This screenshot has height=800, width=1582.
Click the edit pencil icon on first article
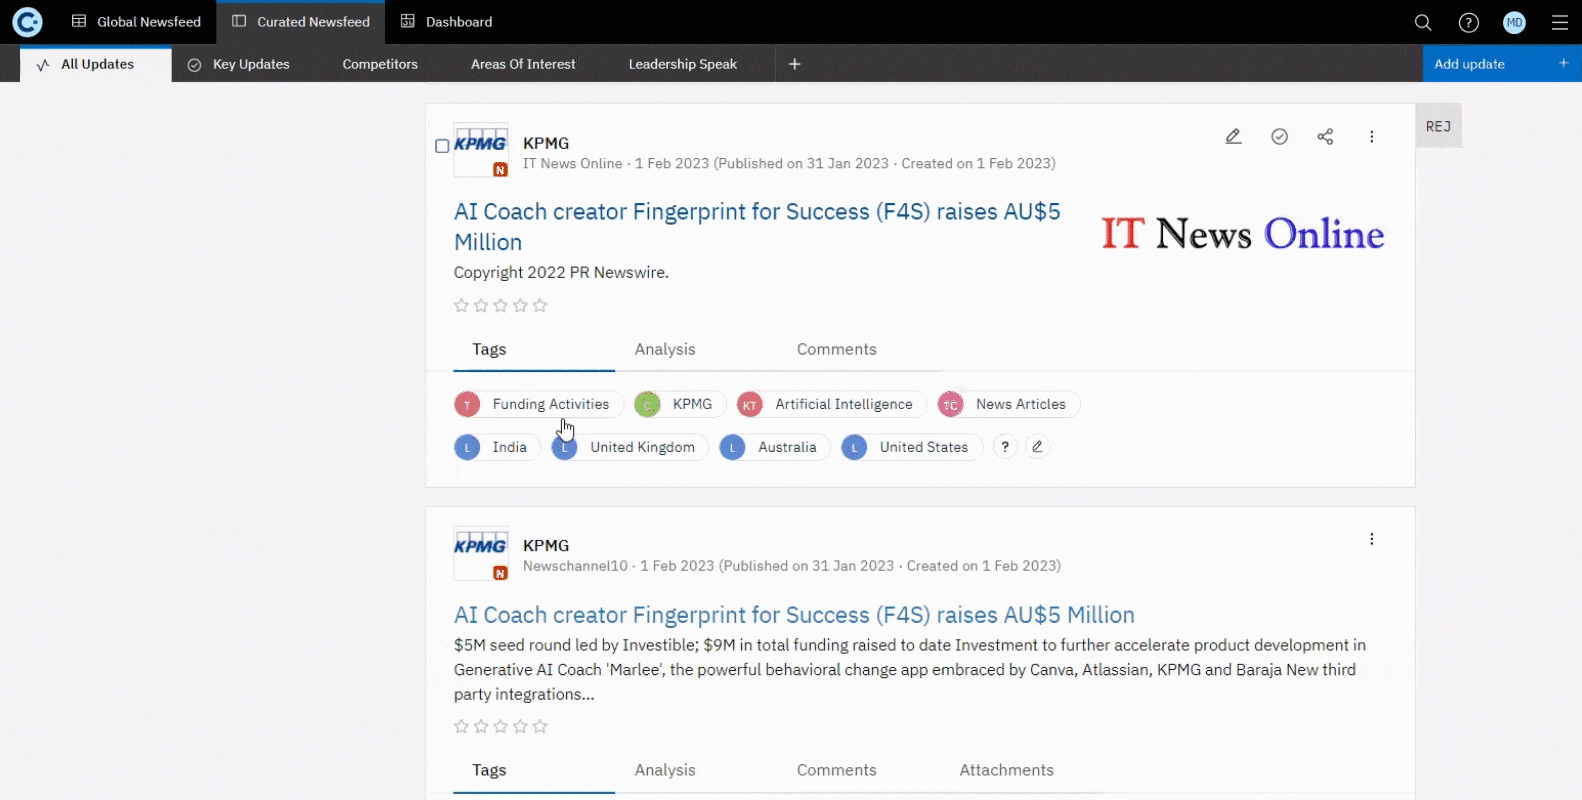(1234, 136)
